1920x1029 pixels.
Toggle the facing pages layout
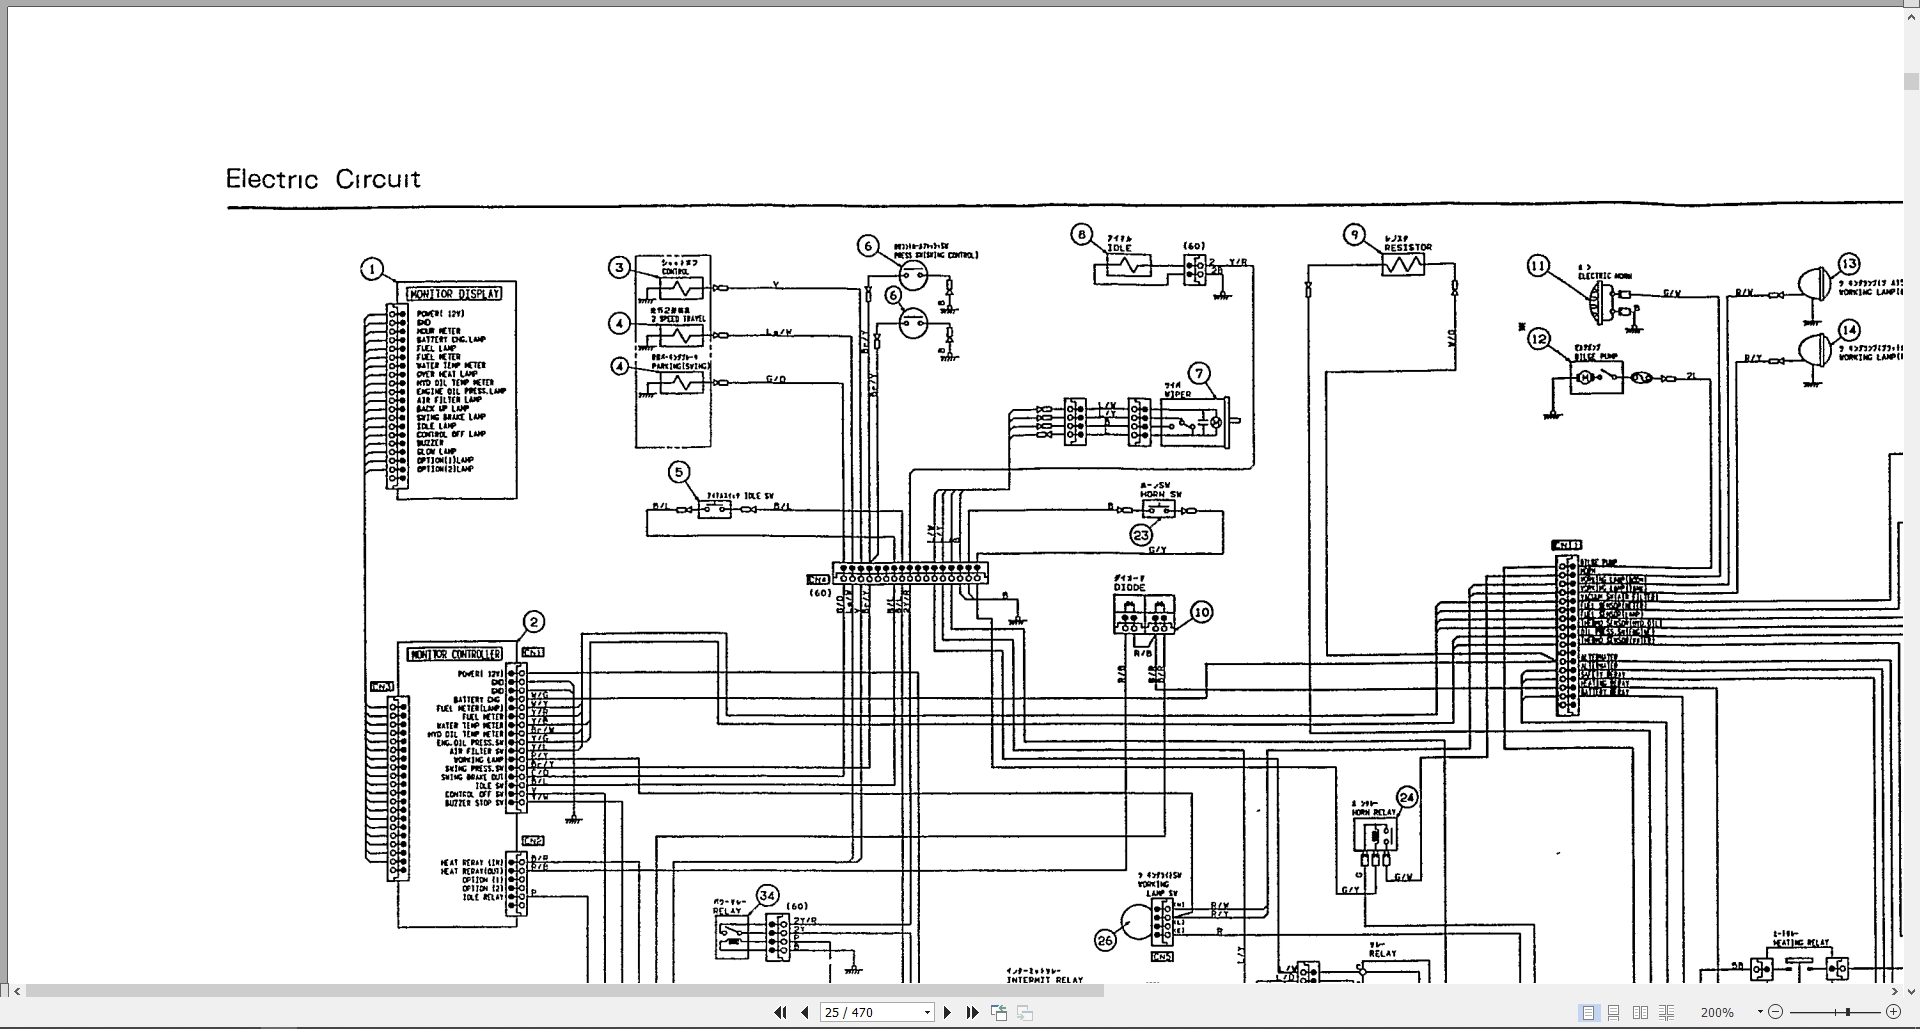(1640, 1012)
